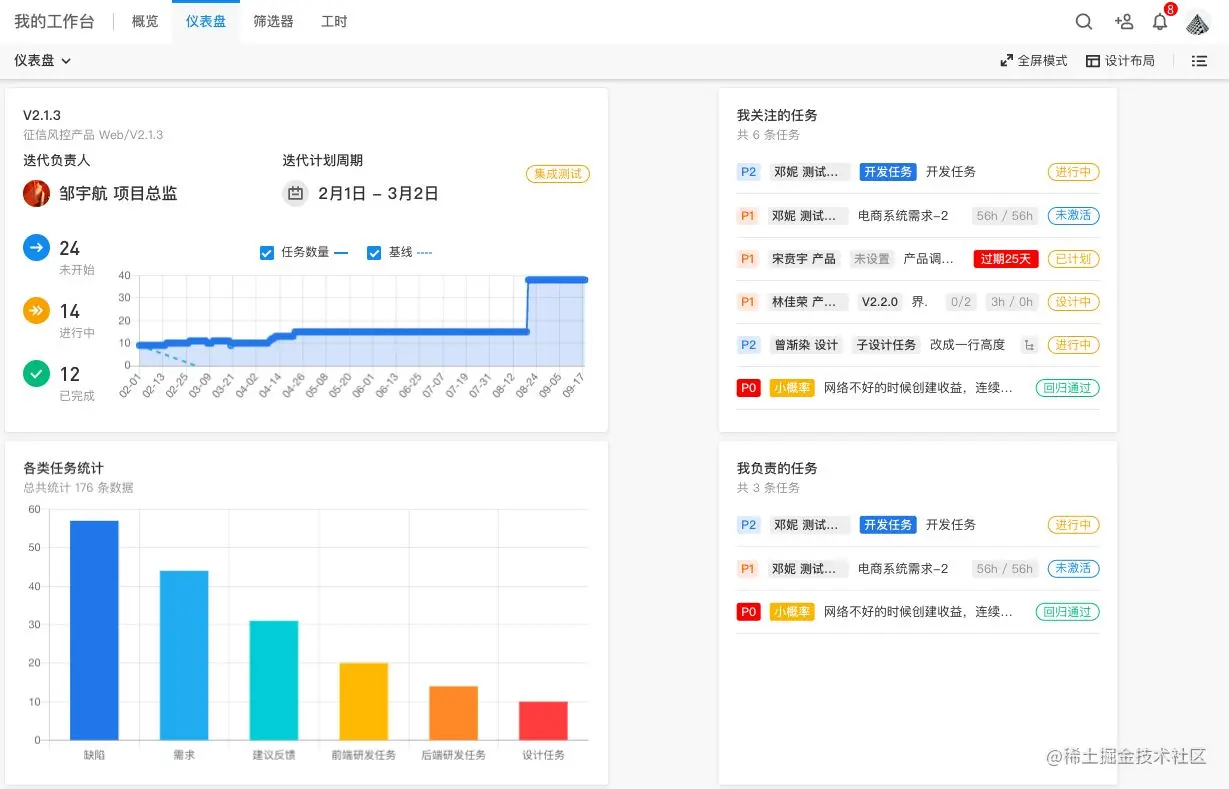This screenshot has width=1229, height=789.
Task: Click the blue 缺陷 bar
Action: pyautogui.click(x=94, y=631)
